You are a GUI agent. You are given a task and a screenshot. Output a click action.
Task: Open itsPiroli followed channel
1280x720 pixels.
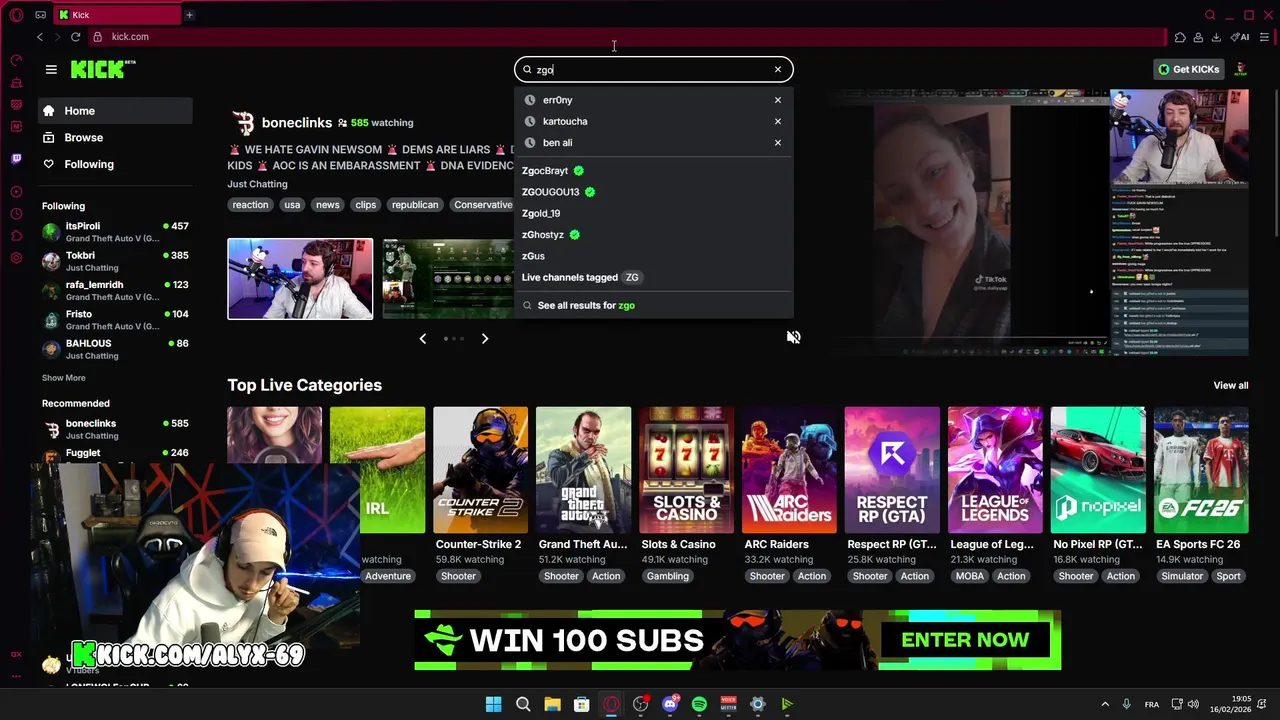click(x=115, y=232)
